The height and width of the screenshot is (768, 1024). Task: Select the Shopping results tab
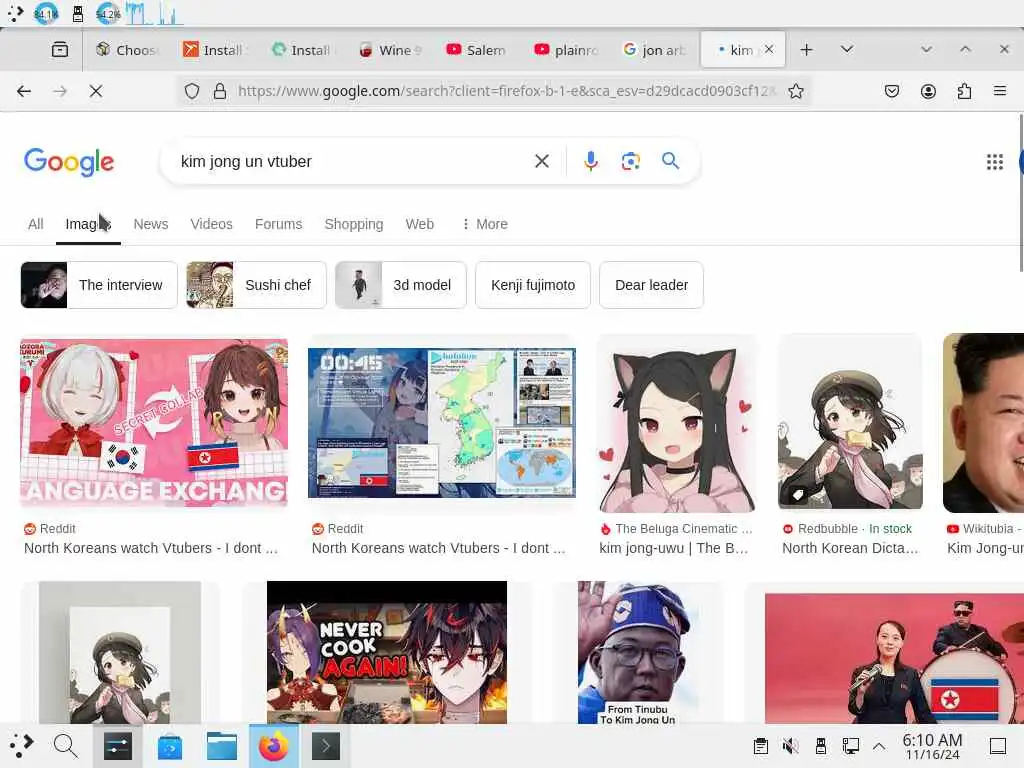[x=354, y=224]
